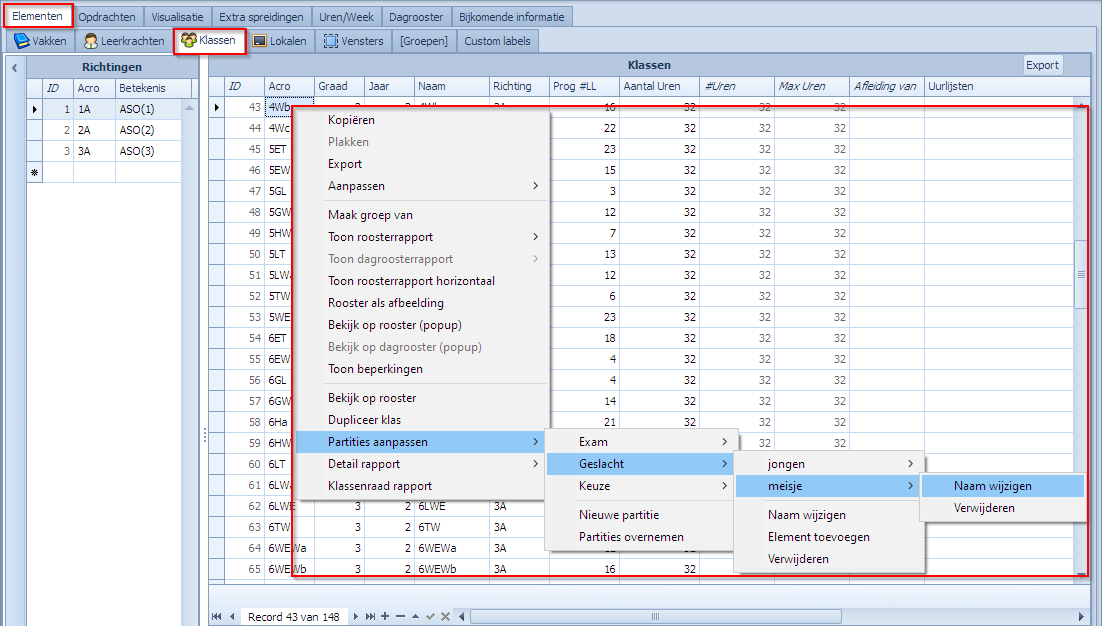Cancel edit with X icon
Image resolution: width=1102 pixels, height=626 pixels.
[x=445, y=616]
